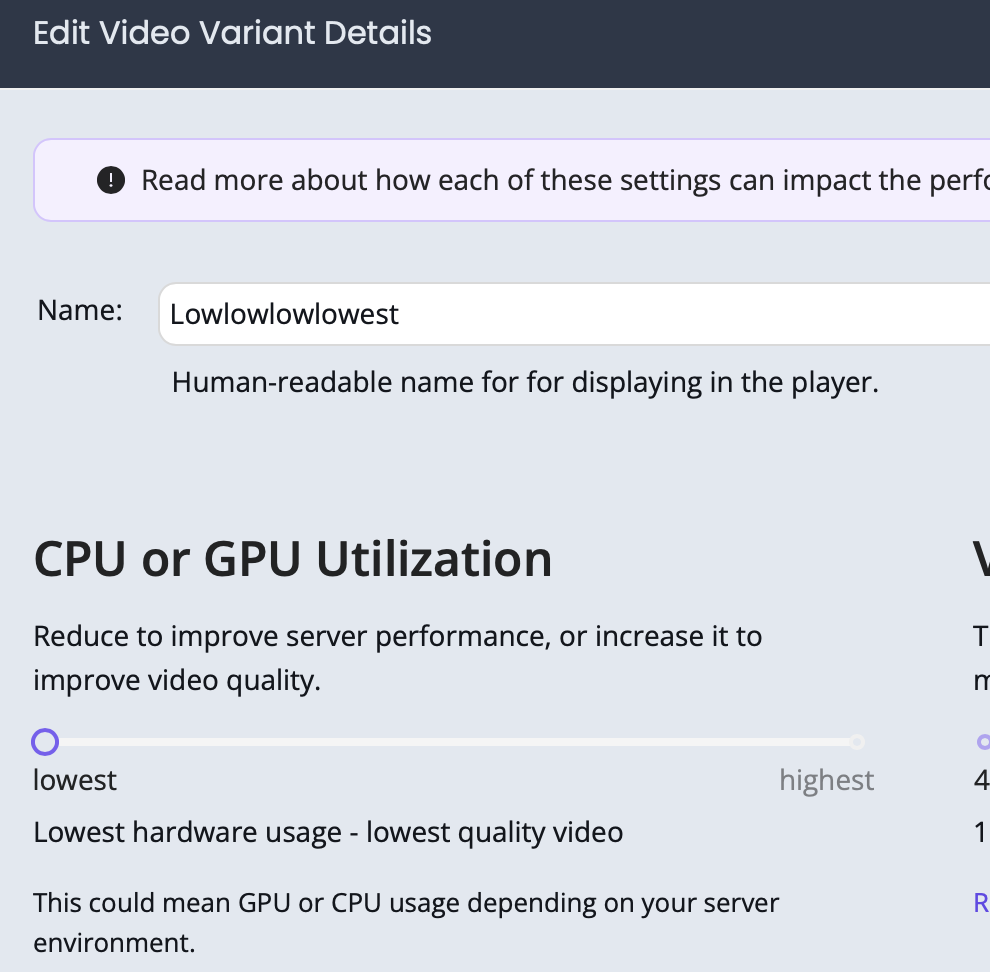Click the 'highest' label under the slider

826,780
